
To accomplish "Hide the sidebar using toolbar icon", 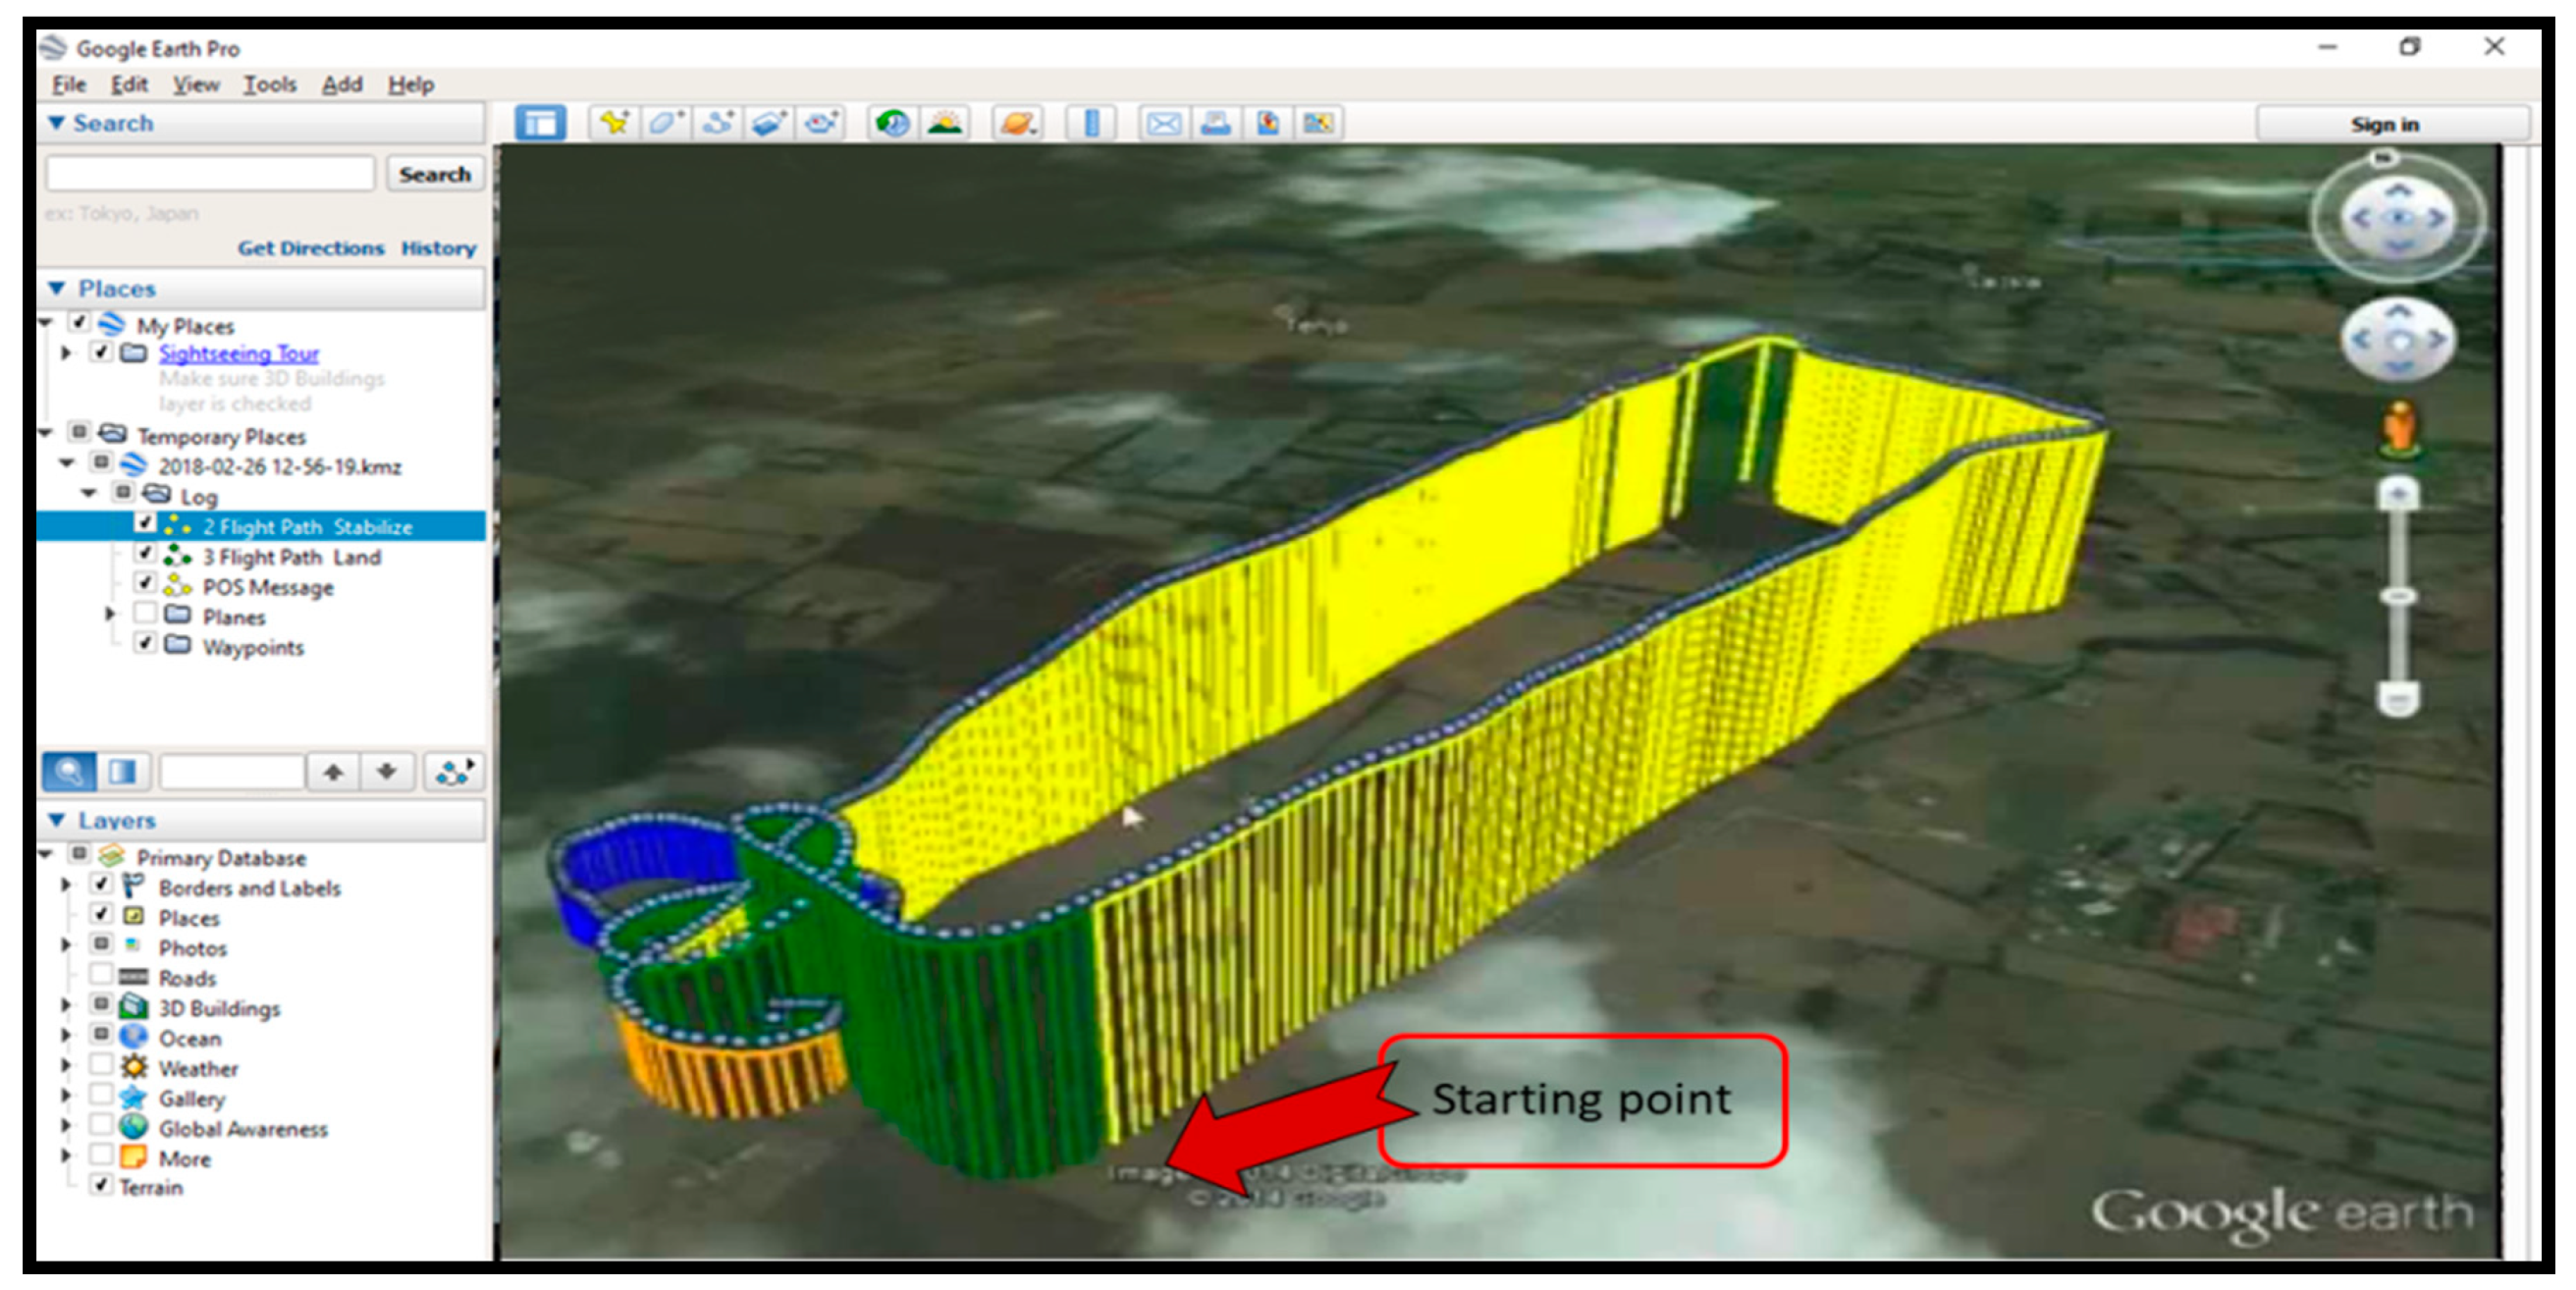I will click(540, 123).
